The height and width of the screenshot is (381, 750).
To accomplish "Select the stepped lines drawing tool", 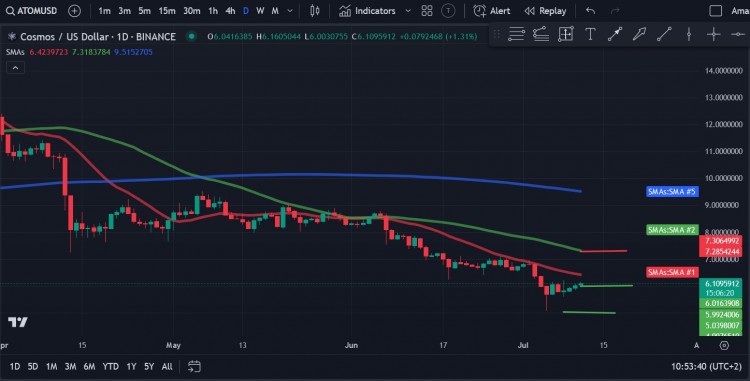I will tap(540, 34).
